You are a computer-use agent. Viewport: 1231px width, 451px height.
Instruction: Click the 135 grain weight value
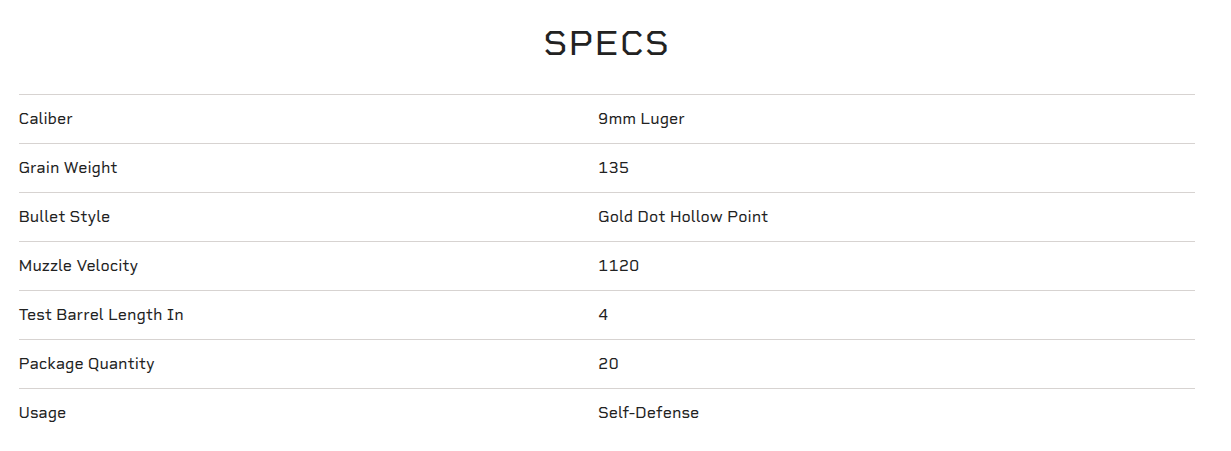click(614, 168)
